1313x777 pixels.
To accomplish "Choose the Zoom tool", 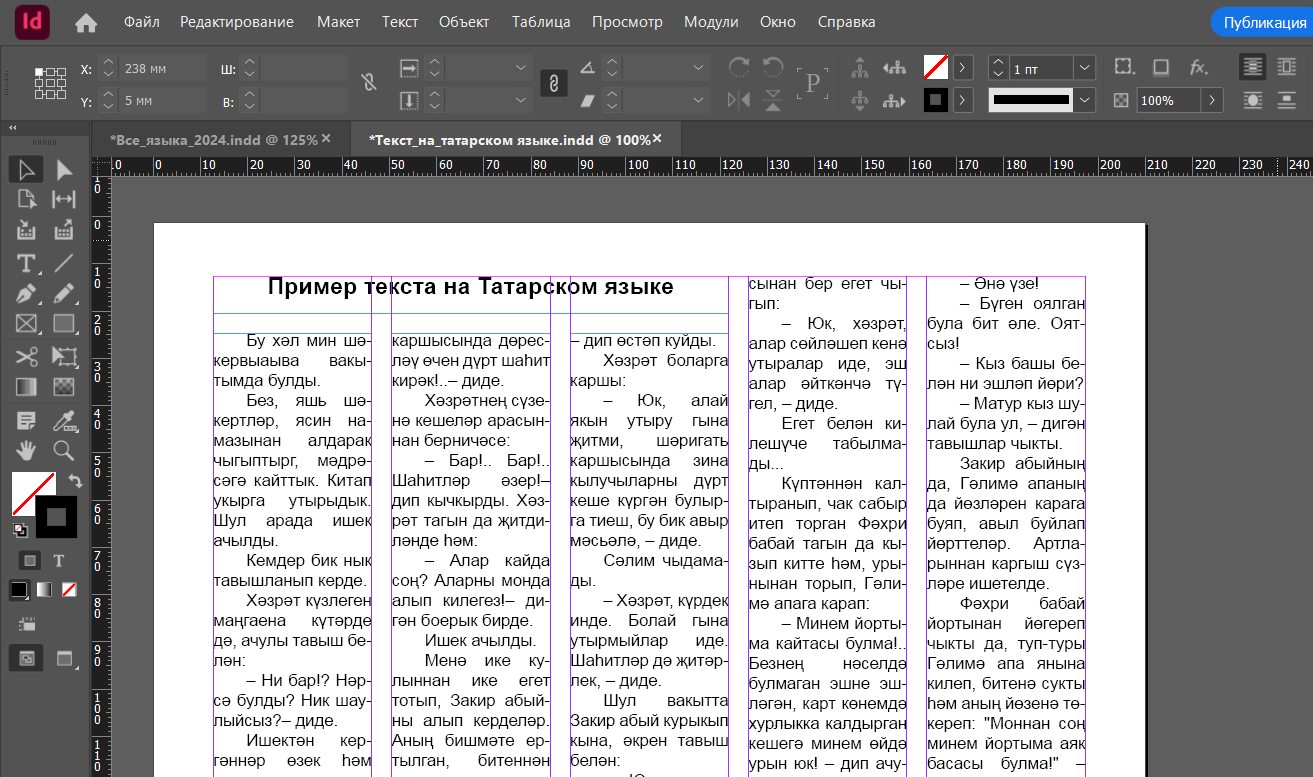I will pyautogui.click(x=64, y=450).
